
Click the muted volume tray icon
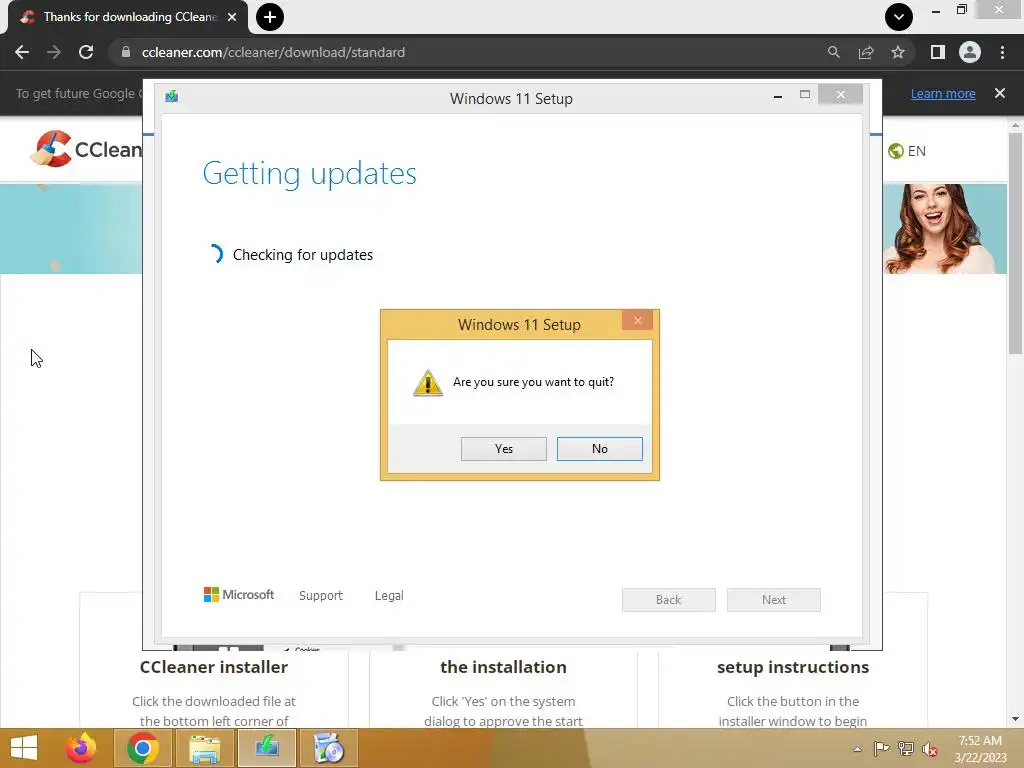(930, 749)
